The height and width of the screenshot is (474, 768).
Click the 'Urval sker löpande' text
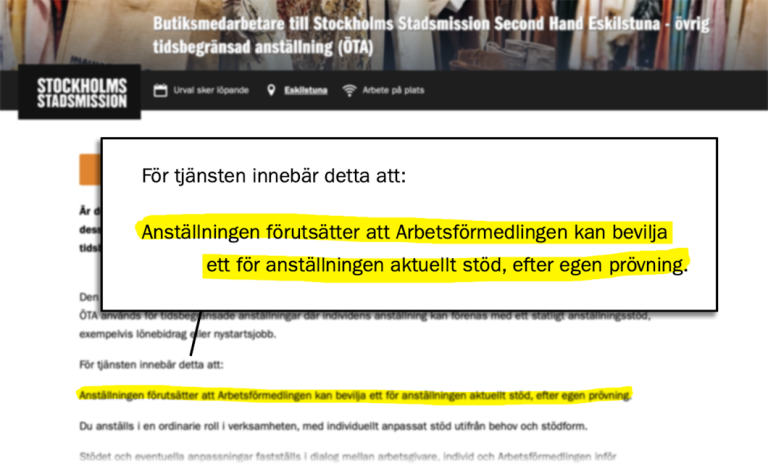pyautogui.click(x=211, y=90)
